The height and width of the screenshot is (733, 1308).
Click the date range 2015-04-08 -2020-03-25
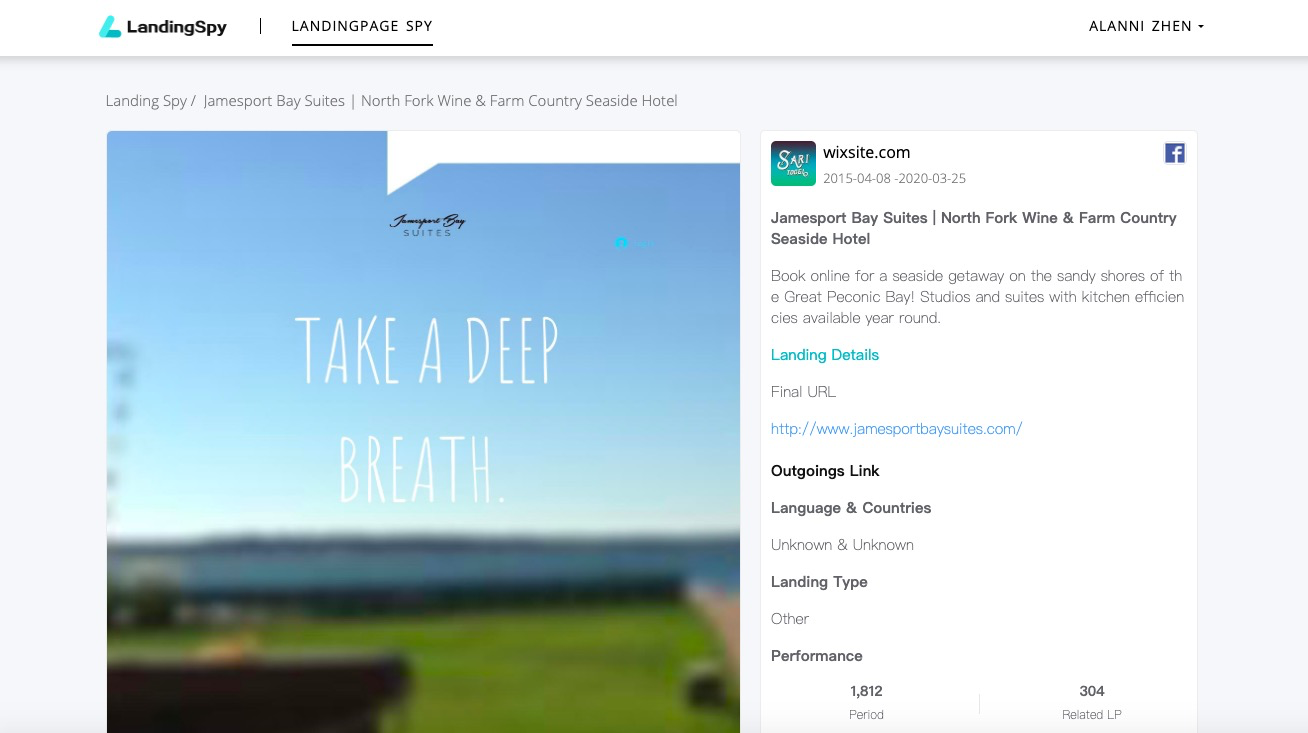(x=894, y=179)
